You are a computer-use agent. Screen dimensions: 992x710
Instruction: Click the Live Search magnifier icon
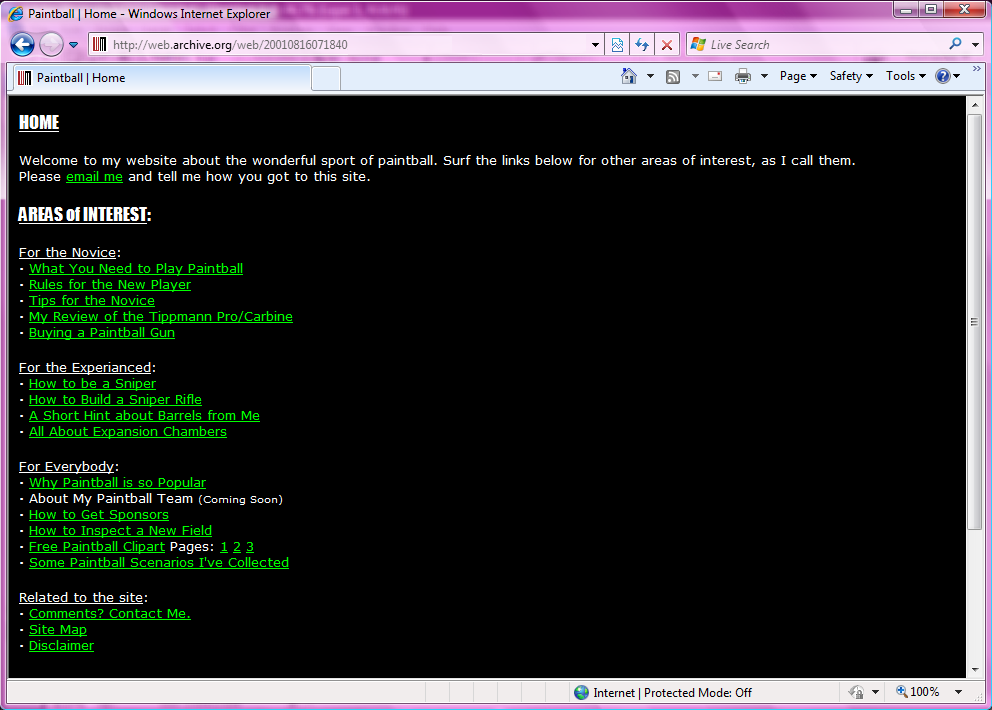coord(955,44)
